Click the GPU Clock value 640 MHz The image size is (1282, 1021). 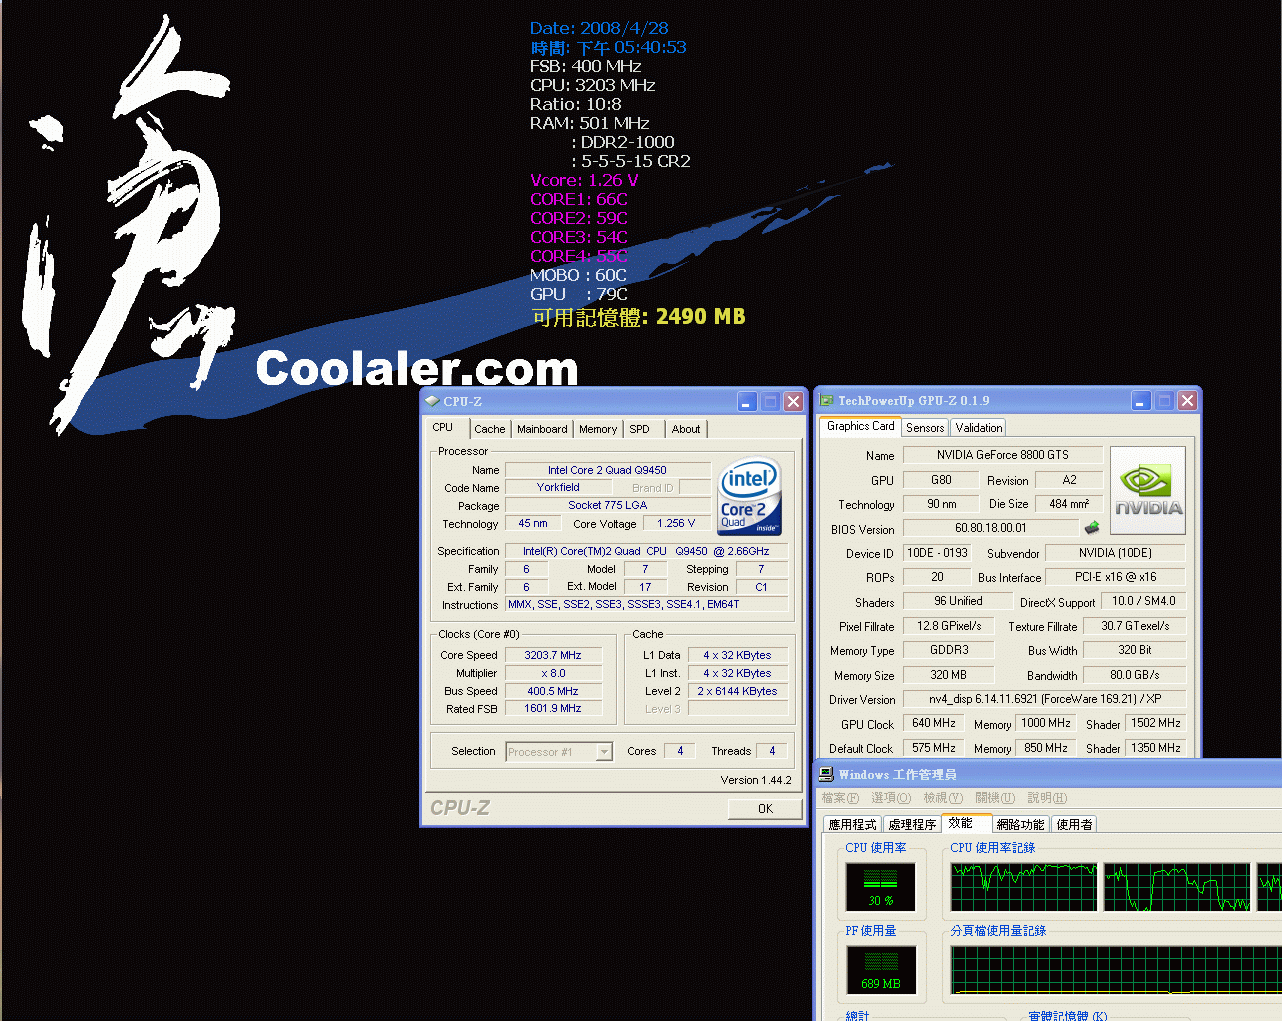coord(934,723)
